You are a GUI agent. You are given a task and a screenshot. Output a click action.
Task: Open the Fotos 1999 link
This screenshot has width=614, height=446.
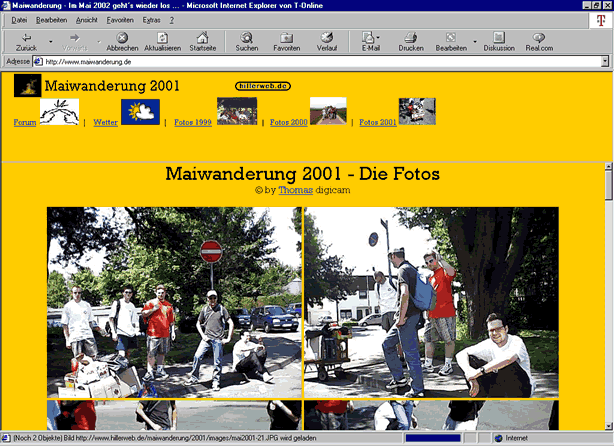click(192, 122)
